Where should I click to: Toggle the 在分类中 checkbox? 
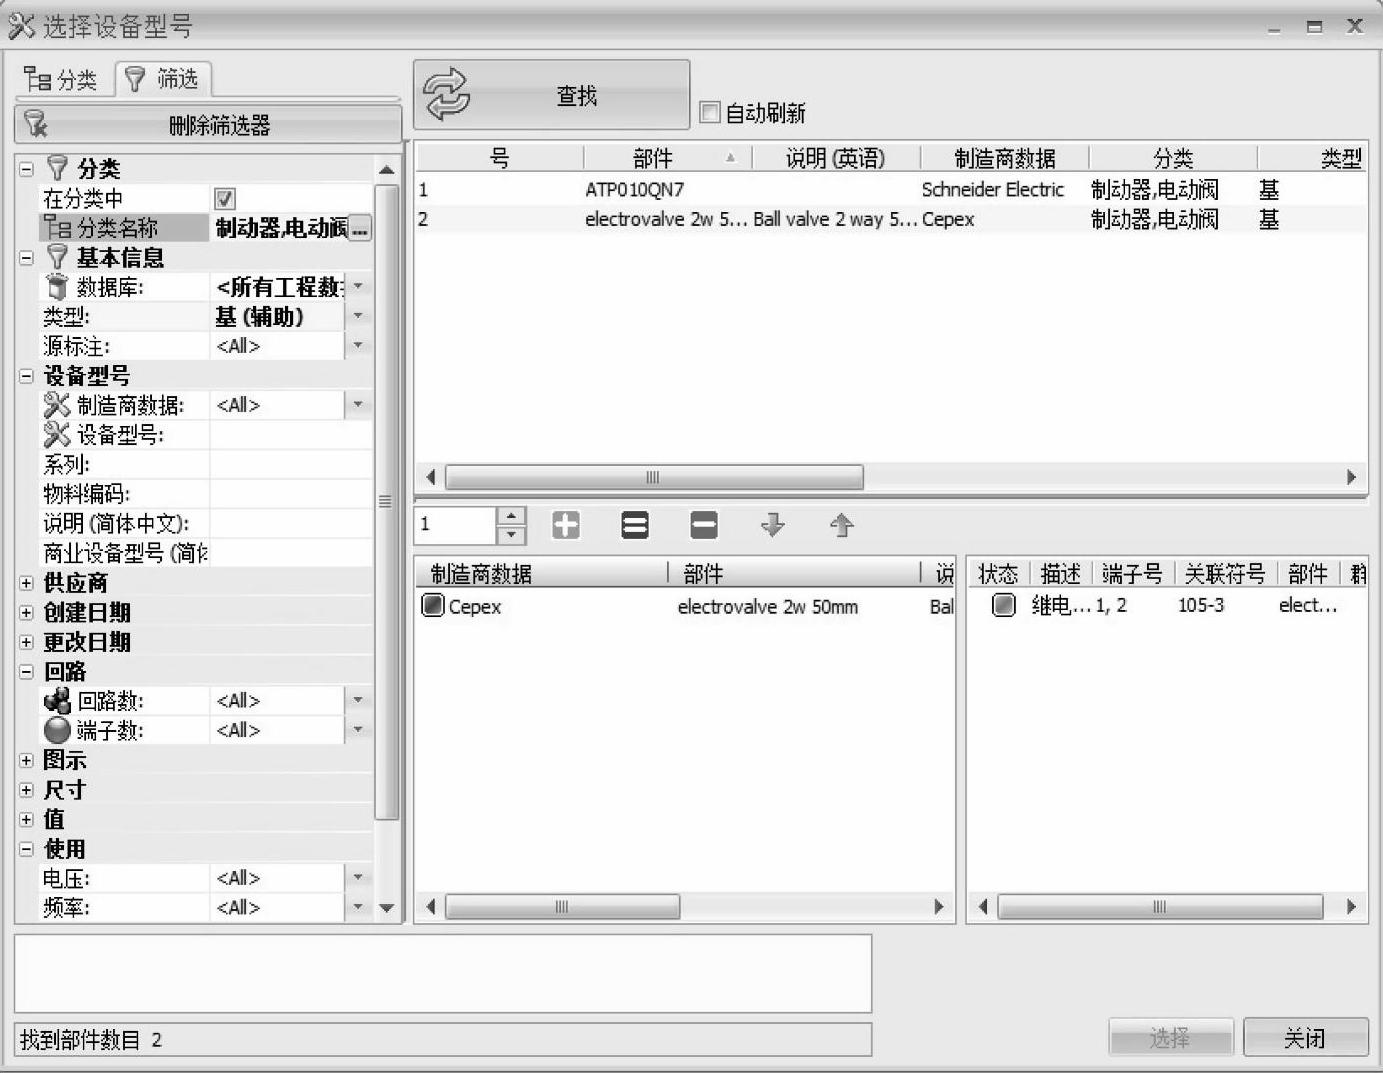[225, 199]
